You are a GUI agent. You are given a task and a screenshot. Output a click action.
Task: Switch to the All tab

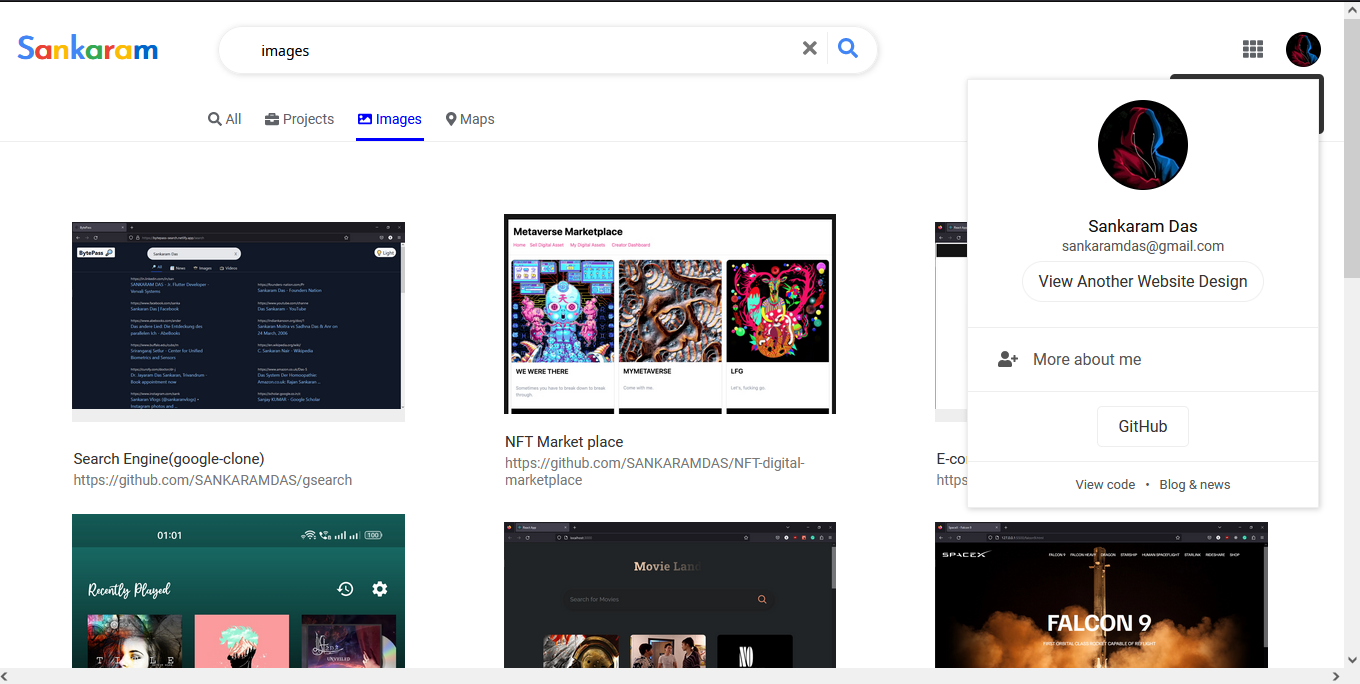pyautogui.click(x=224, y=118)
